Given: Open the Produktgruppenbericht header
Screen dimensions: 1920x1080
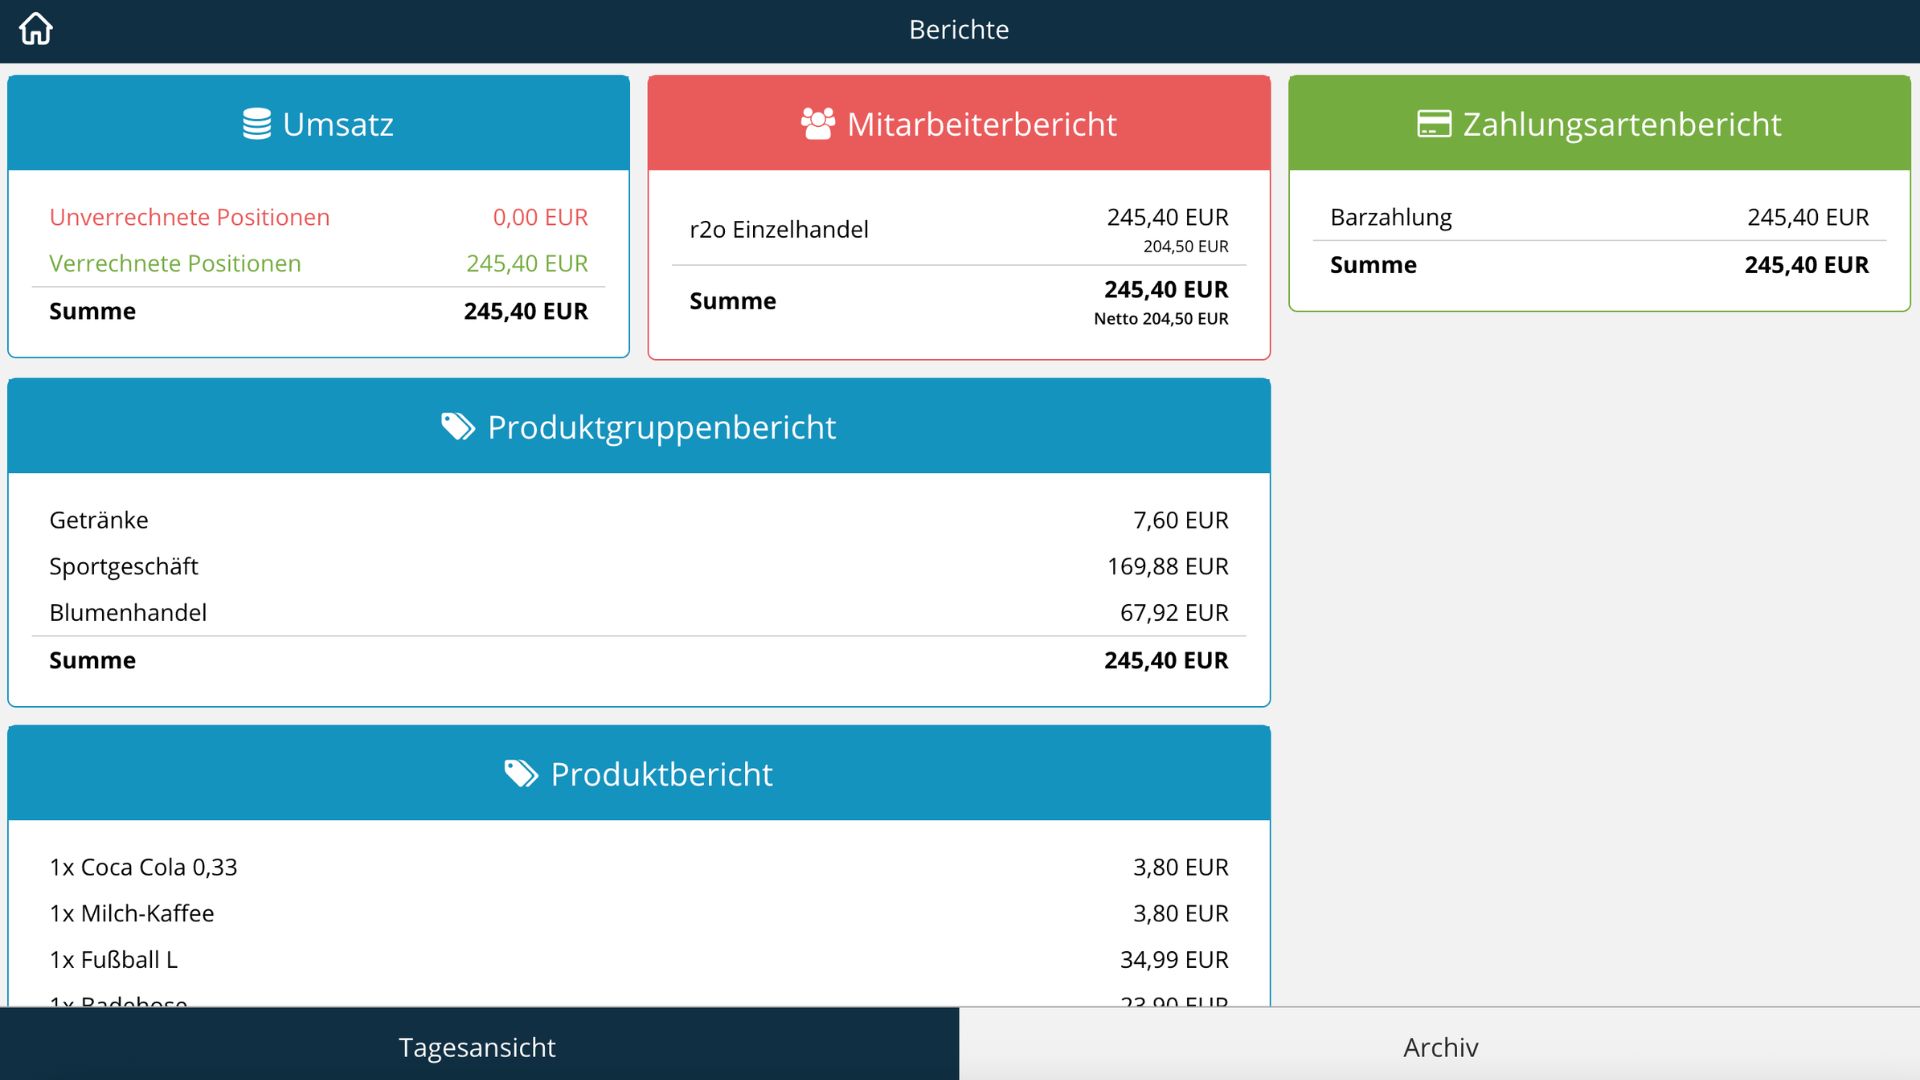Looking at the screenshot, I should coord(639,426).
